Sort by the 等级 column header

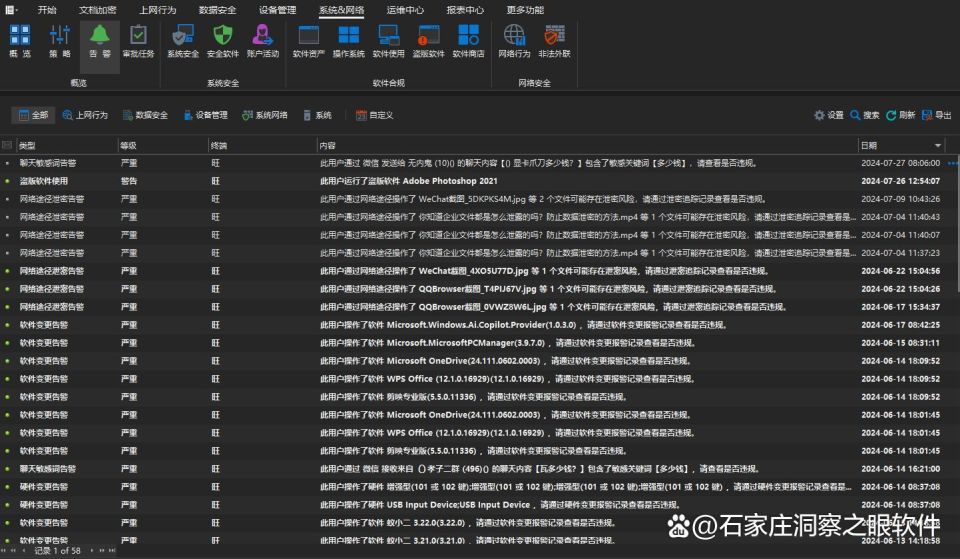(163, 146)
